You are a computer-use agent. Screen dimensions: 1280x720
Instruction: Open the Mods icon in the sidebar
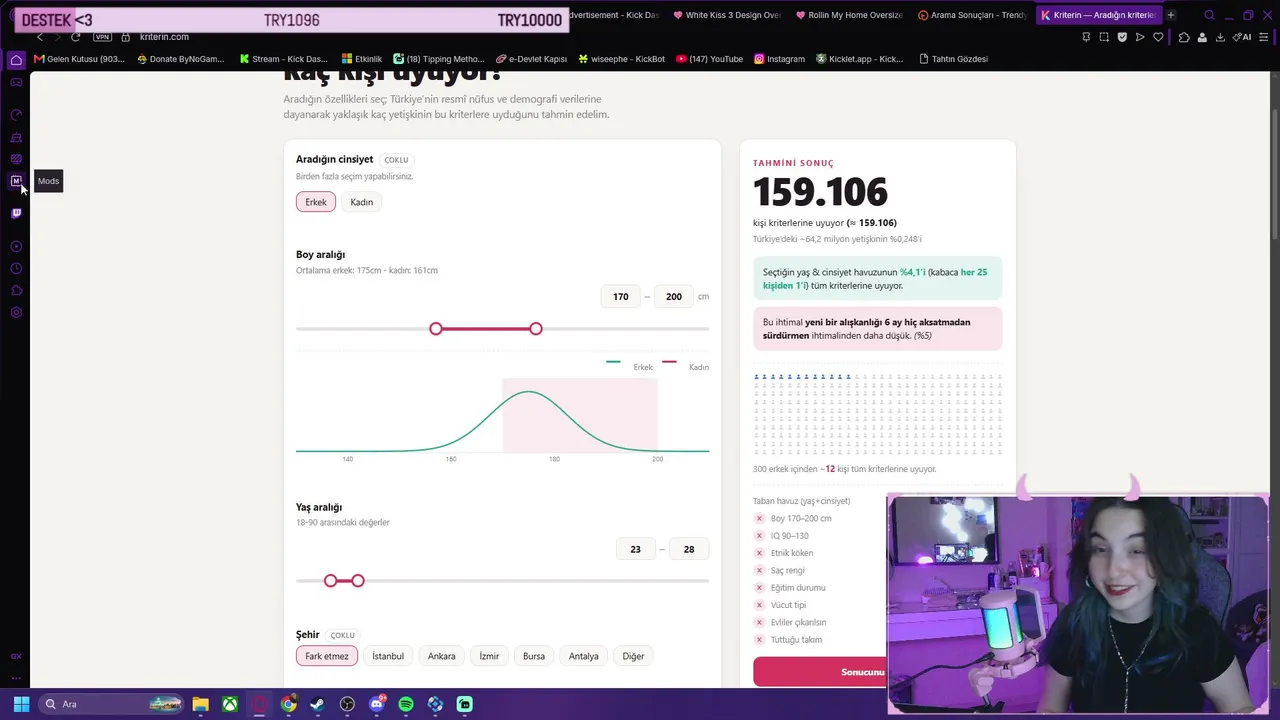[16, 181]
